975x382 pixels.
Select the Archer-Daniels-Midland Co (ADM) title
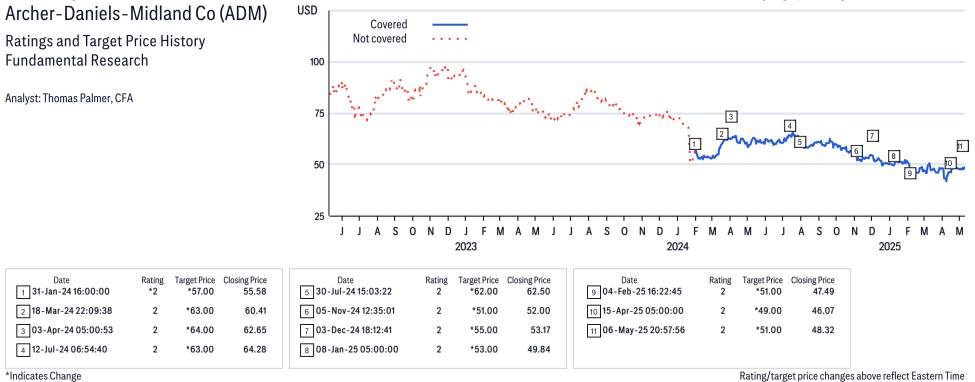point(136,14)
